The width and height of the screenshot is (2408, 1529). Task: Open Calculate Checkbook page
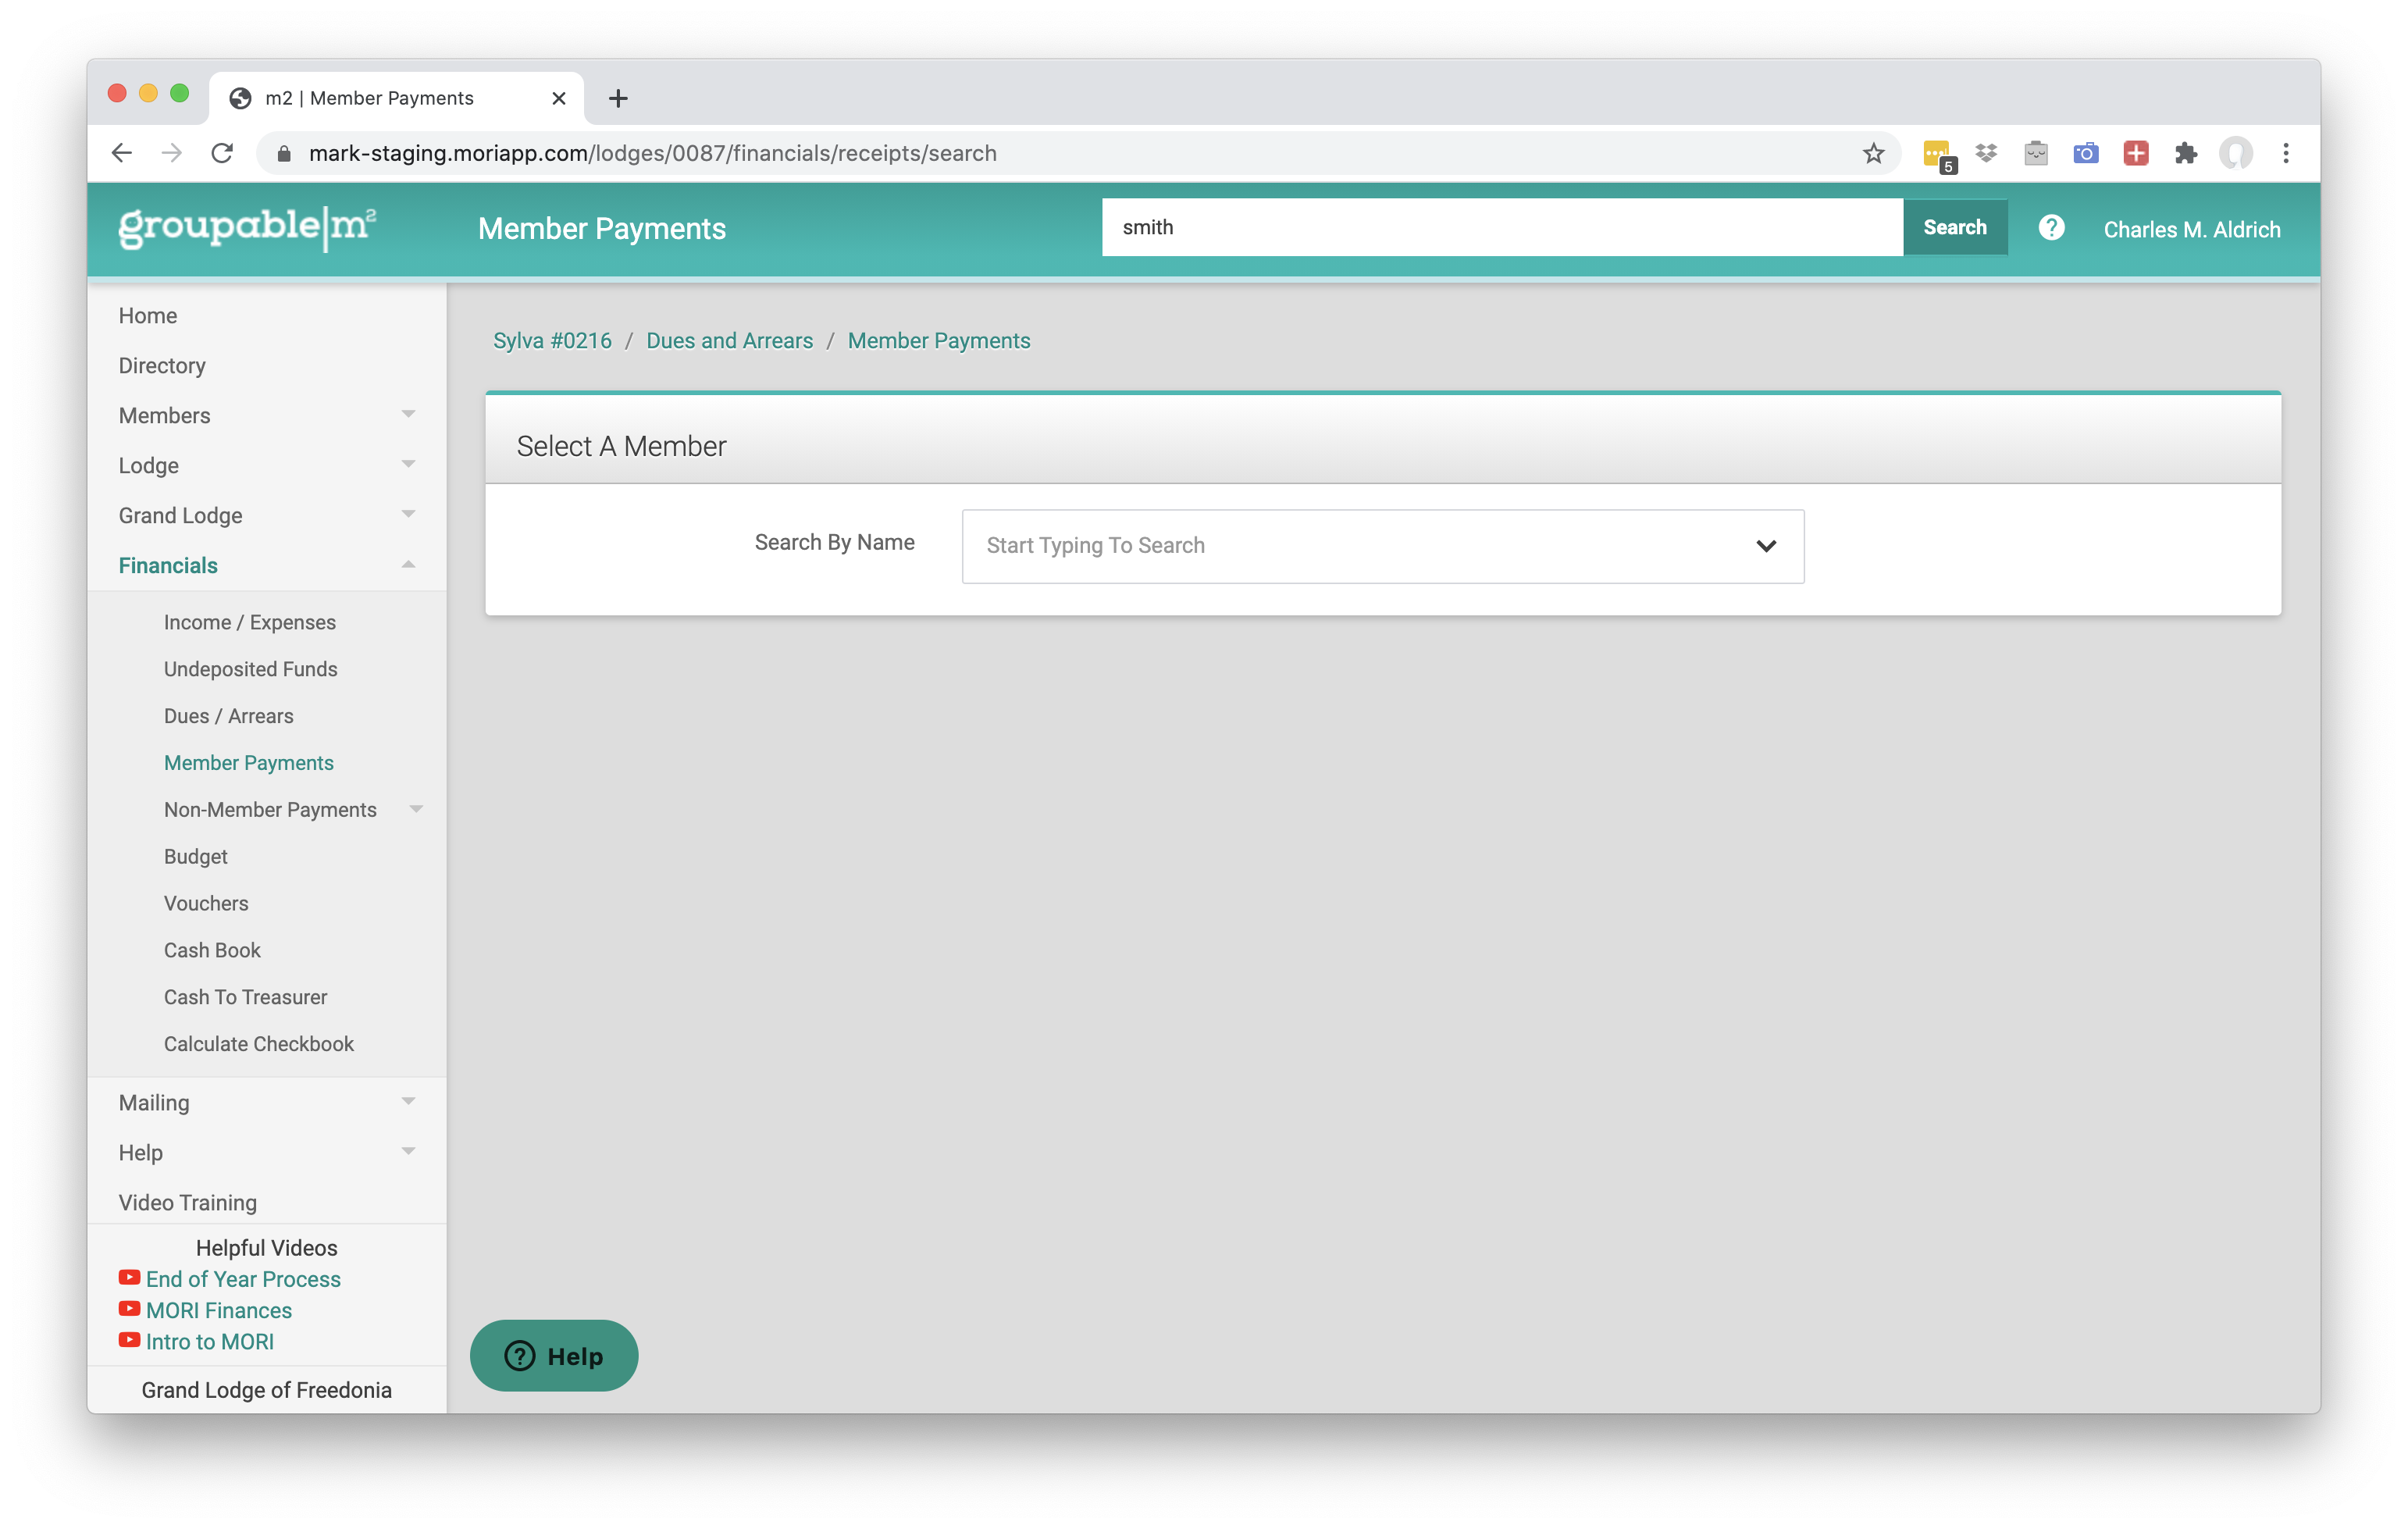(x=259, y=1044)
